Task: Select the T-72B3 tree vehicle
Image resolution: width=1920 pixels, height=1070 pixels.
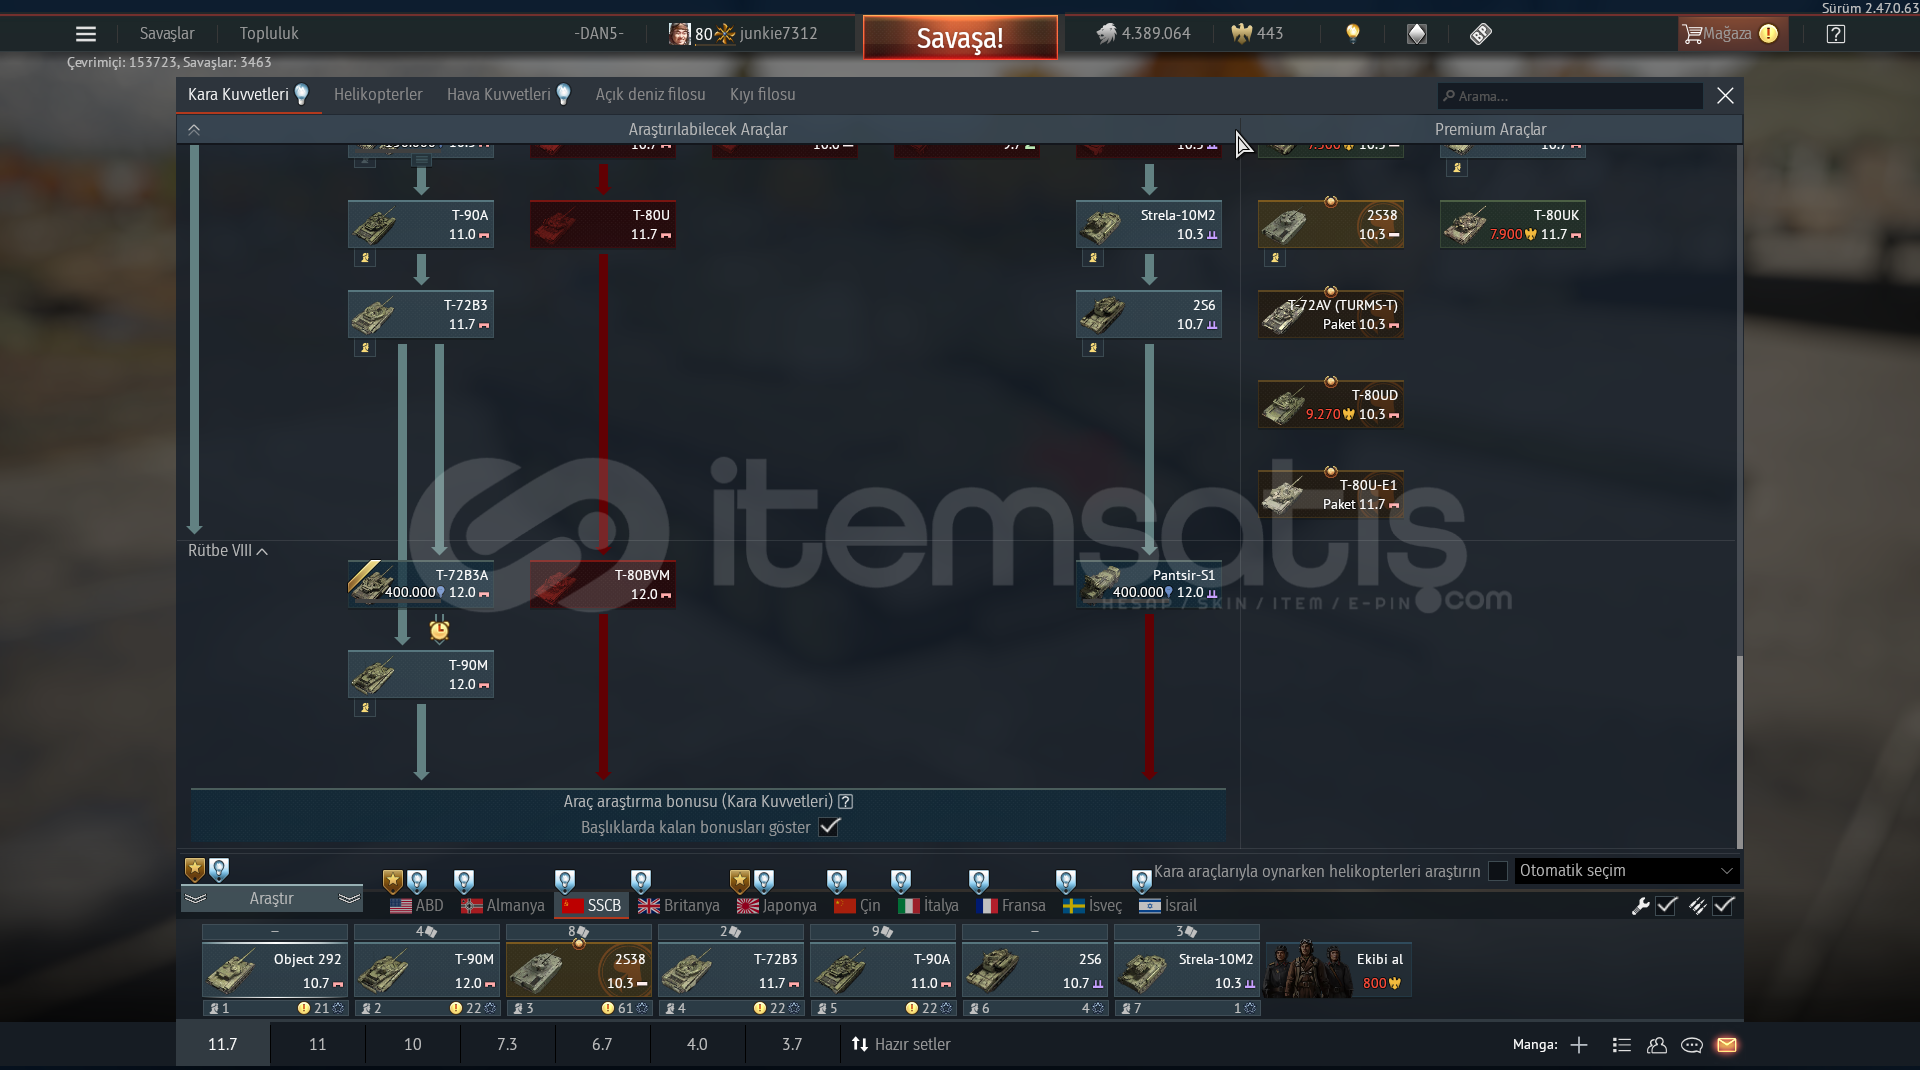Action: click(x=421, y=315)
